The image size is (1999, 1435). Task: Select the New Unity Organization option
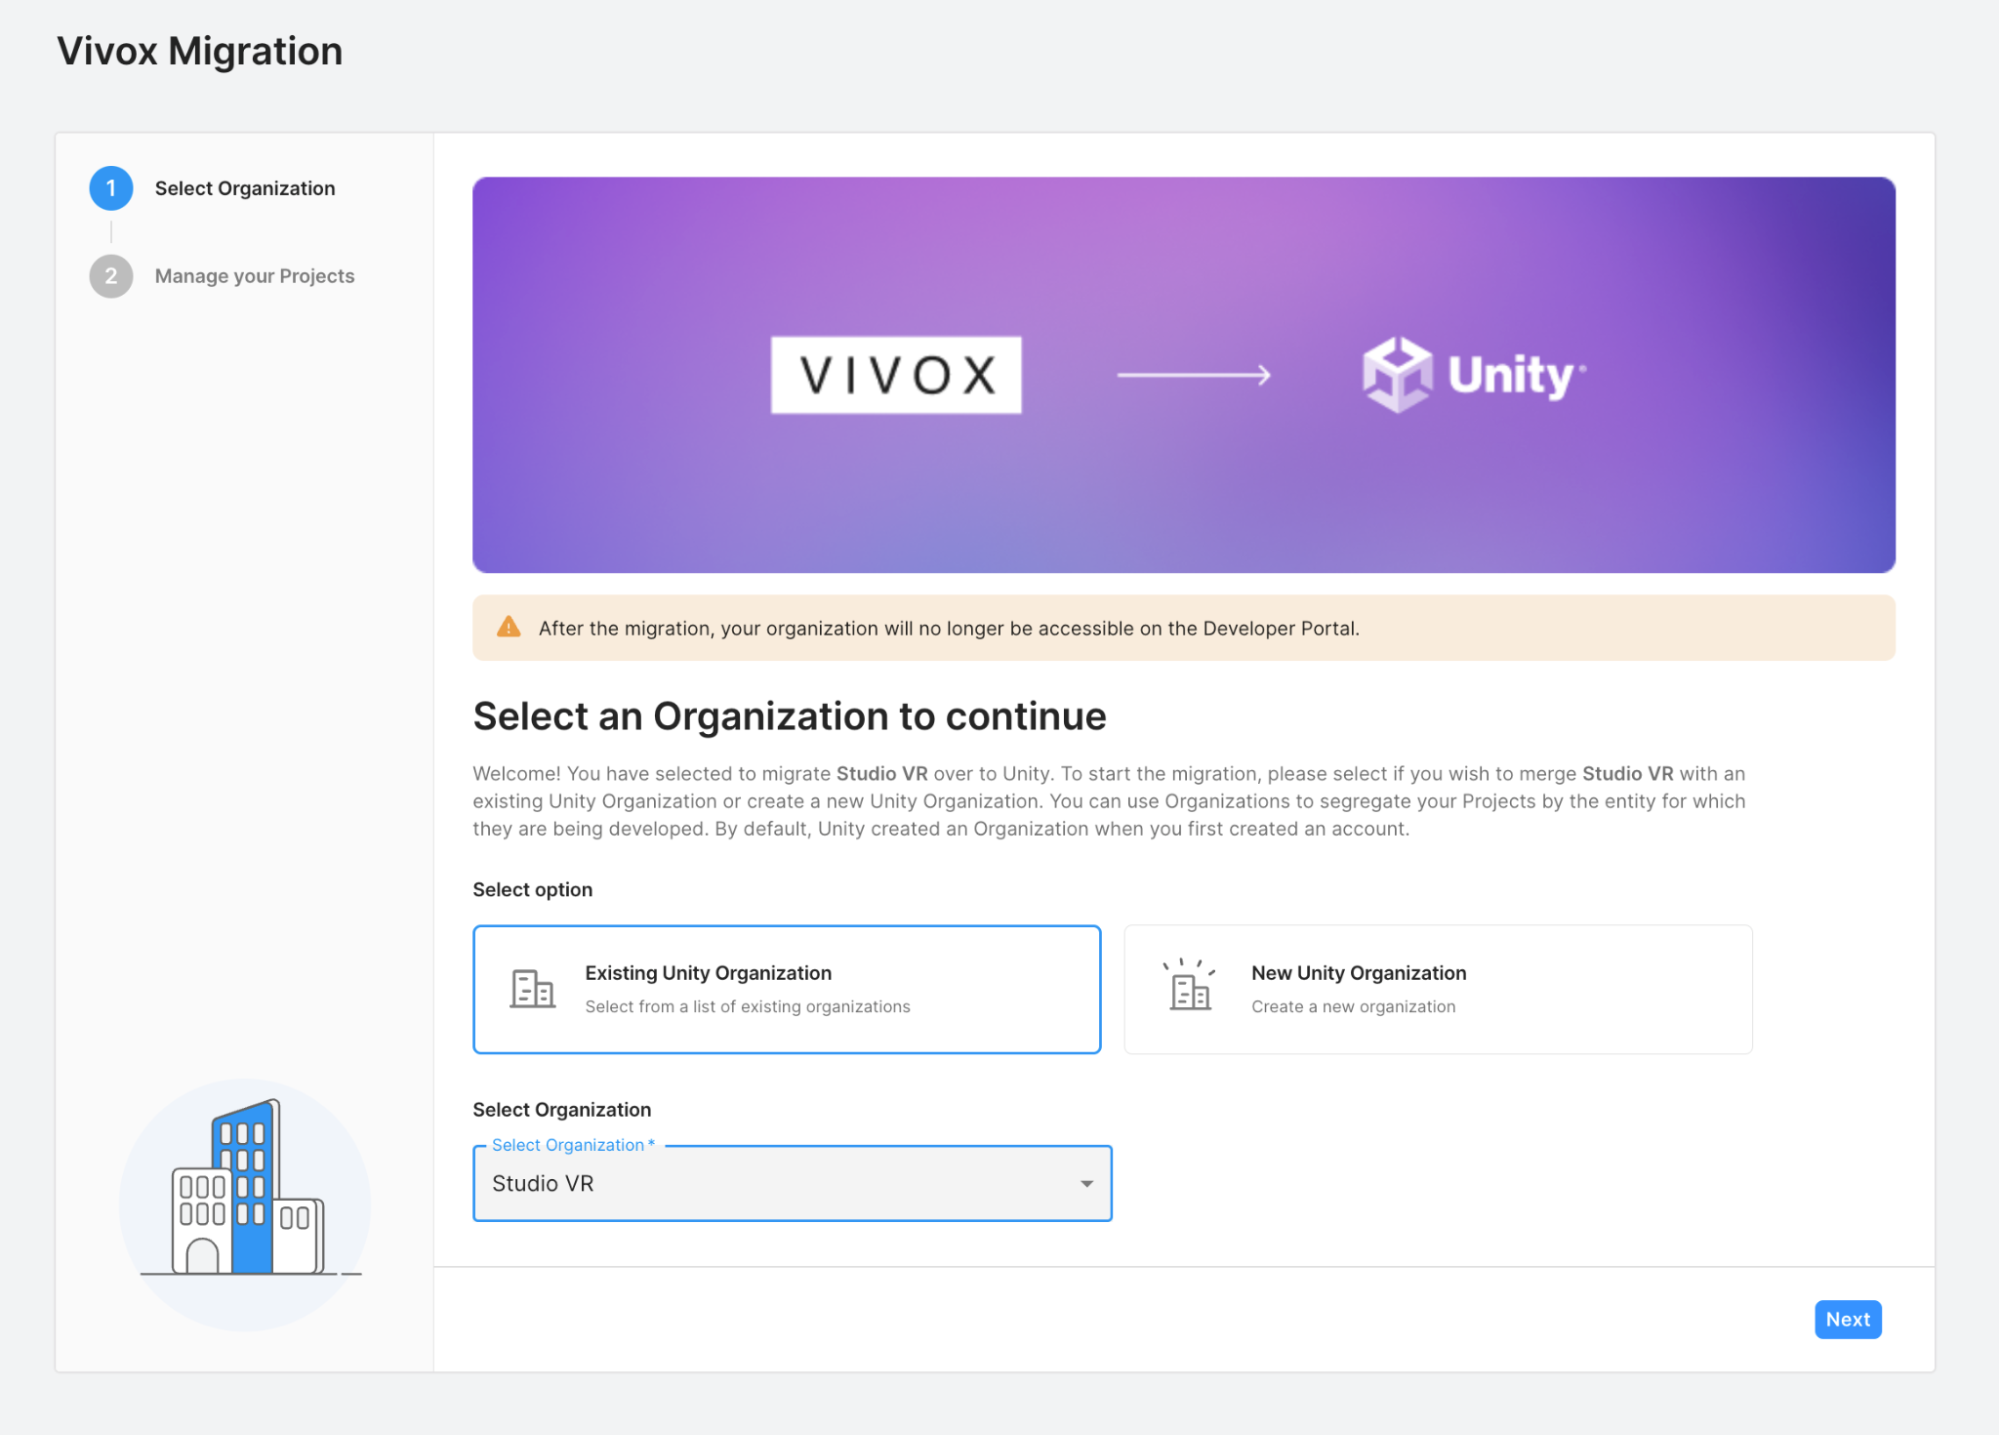1438,989
